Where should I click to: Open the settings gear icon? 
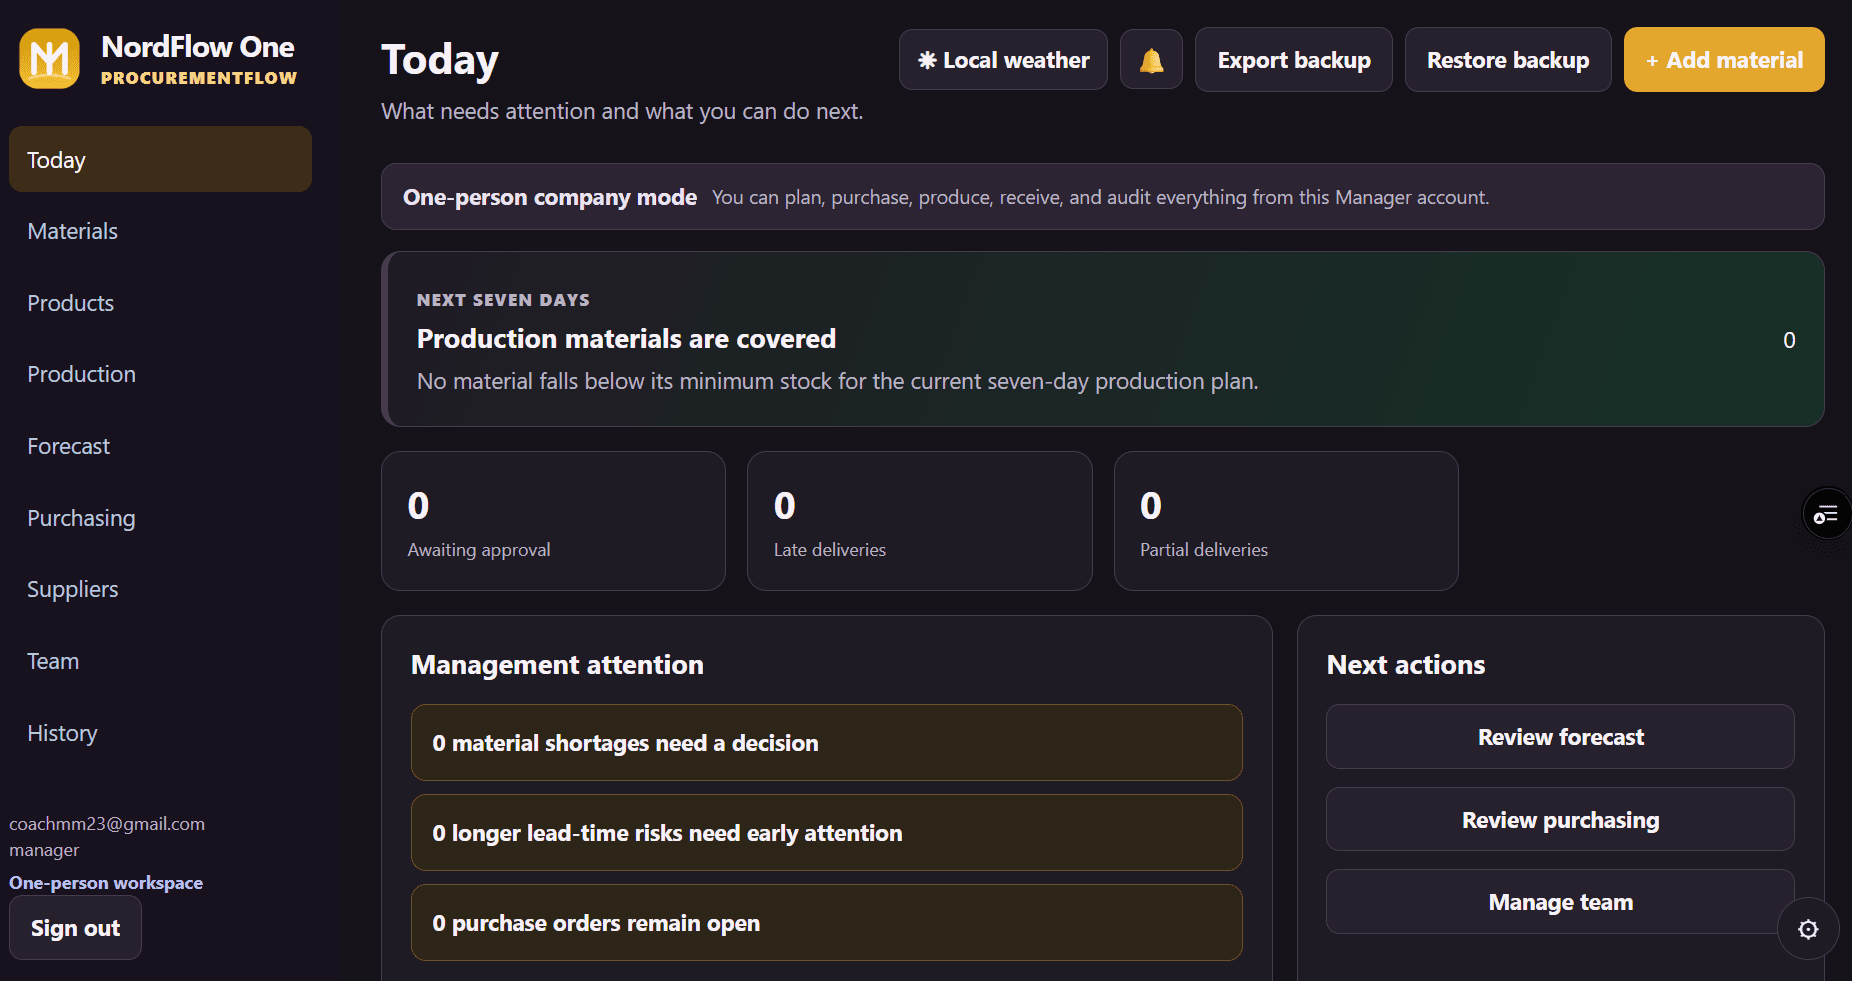click(x=1808, y=929)
